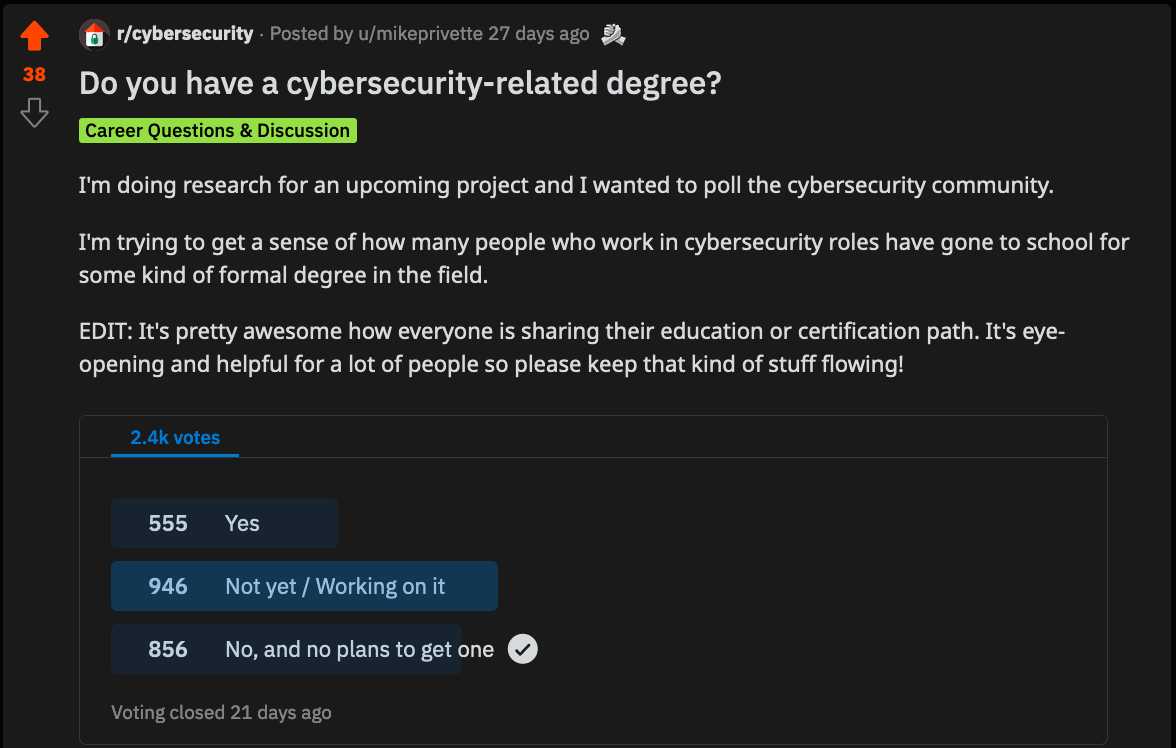The image size is (1176, 748).
Task: Downvote the cybersecurity degree post
Action: [x=34, y=112]
